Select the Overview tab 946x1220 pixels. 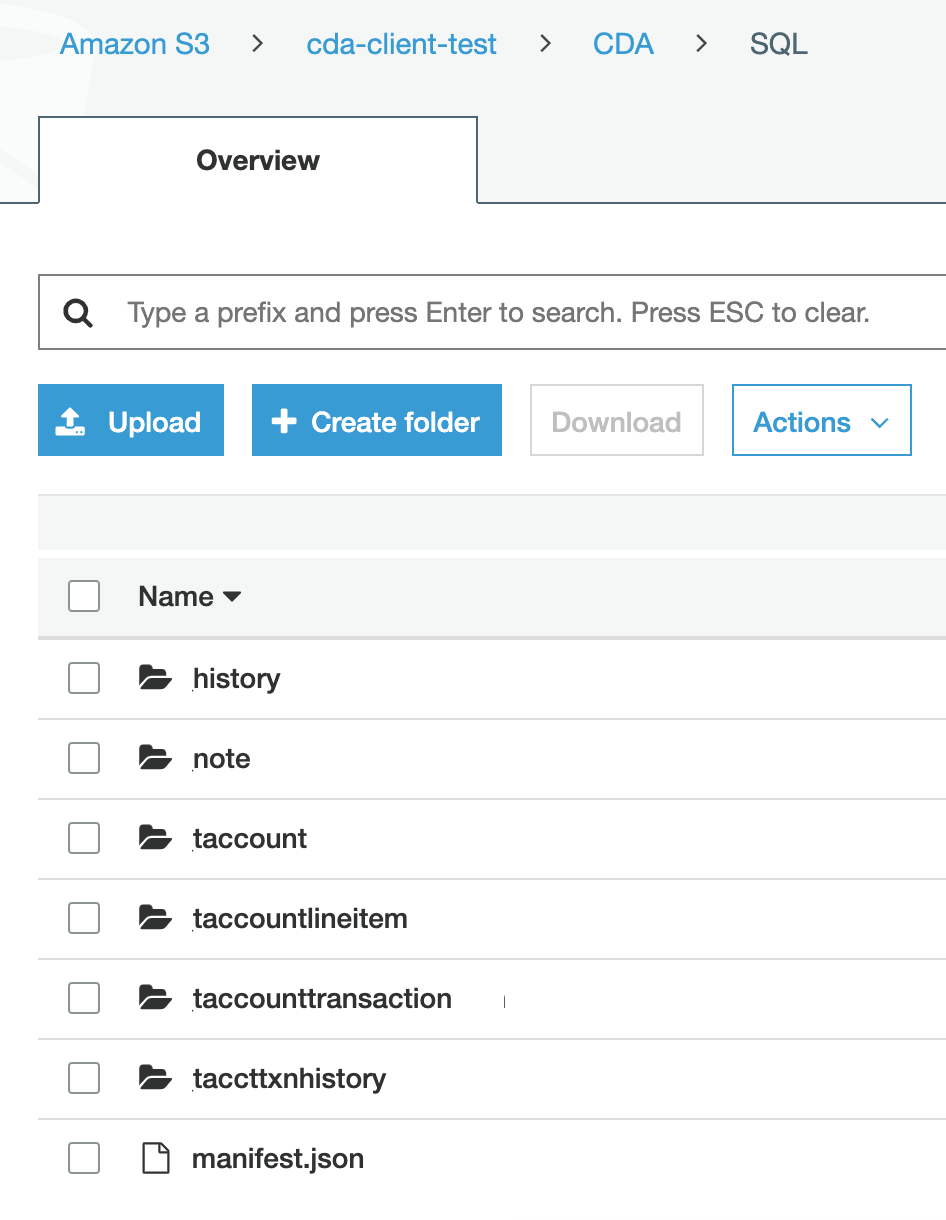pos(258,161)
